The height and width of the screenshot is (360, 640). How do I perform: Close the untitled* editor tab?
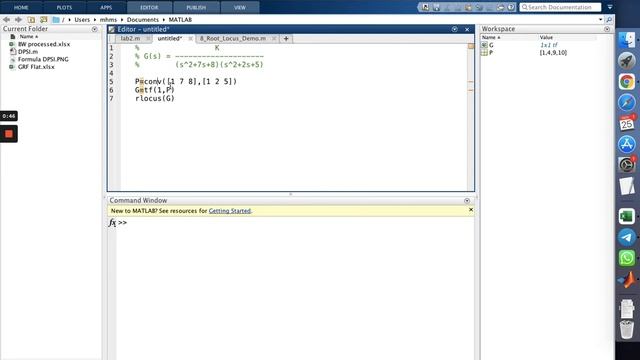[190, 38]
